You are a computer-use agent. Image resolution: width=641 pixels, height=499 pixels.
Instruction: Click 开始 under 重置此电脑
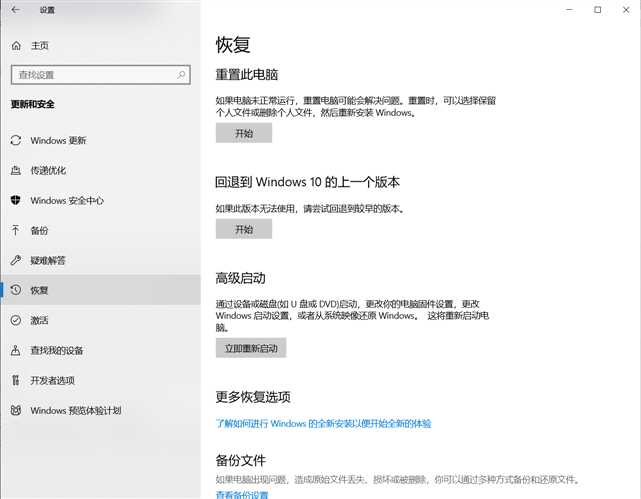click(244, 133)
